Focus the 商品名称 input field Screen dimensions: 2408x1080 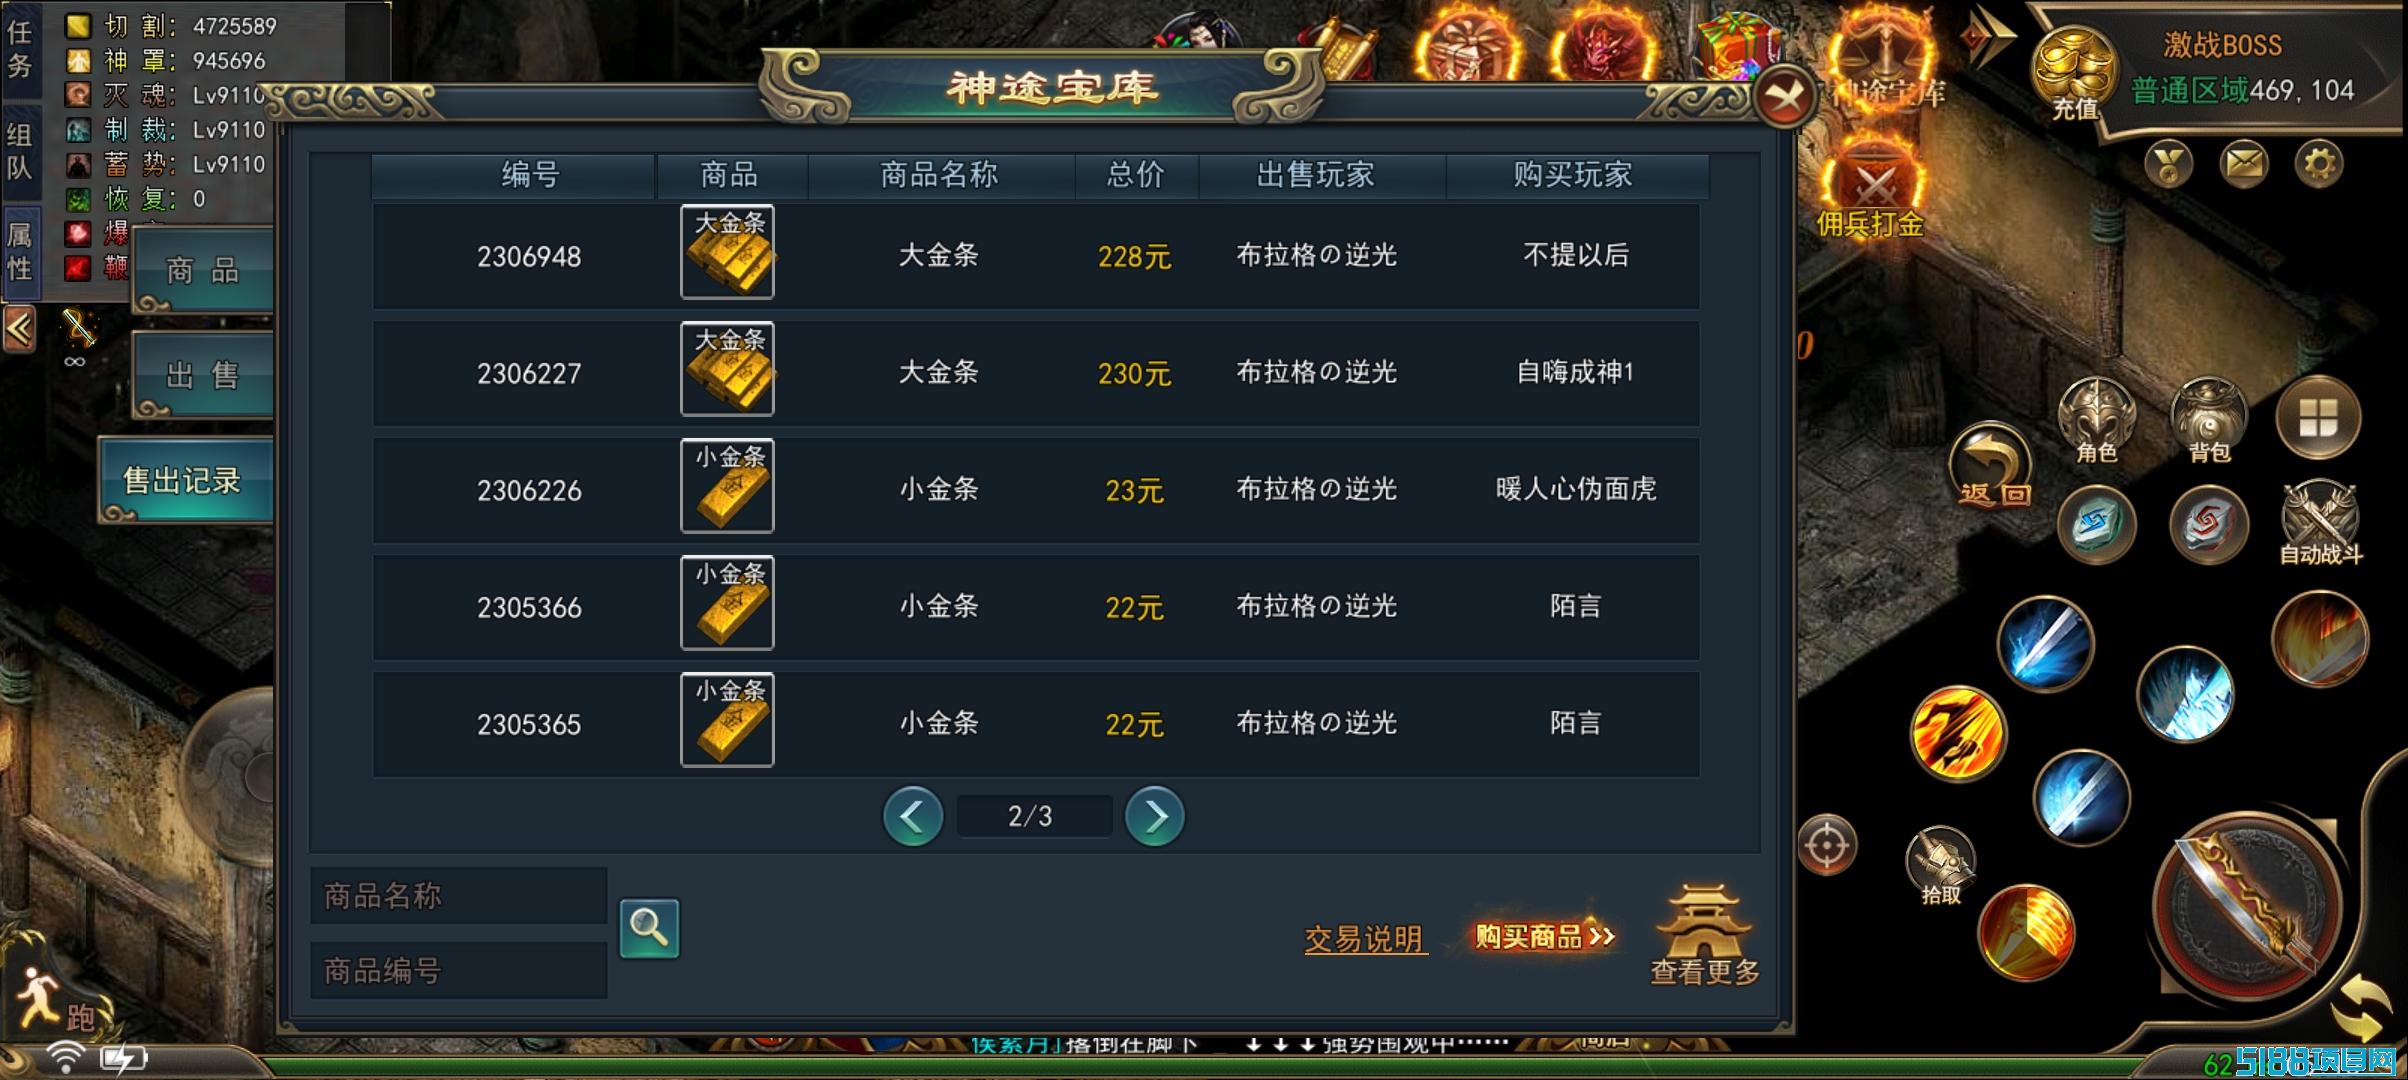pyautogui.click(x=459, y=895)
